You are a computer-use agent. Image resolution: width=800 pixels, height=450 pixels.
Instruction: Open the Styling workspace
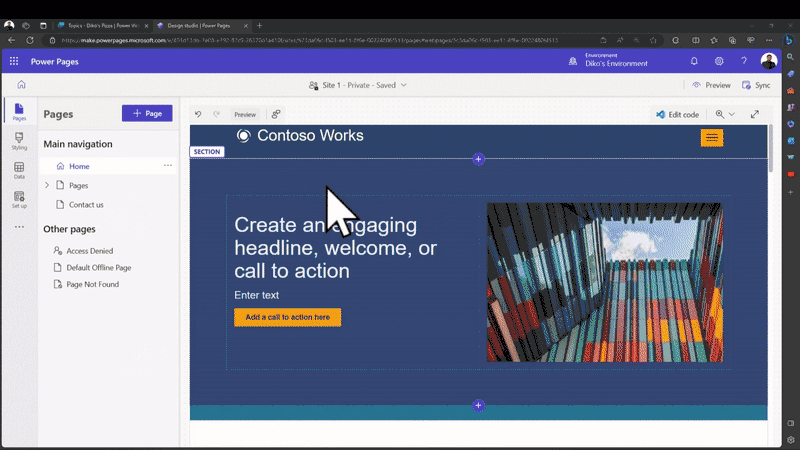[19, 141]
